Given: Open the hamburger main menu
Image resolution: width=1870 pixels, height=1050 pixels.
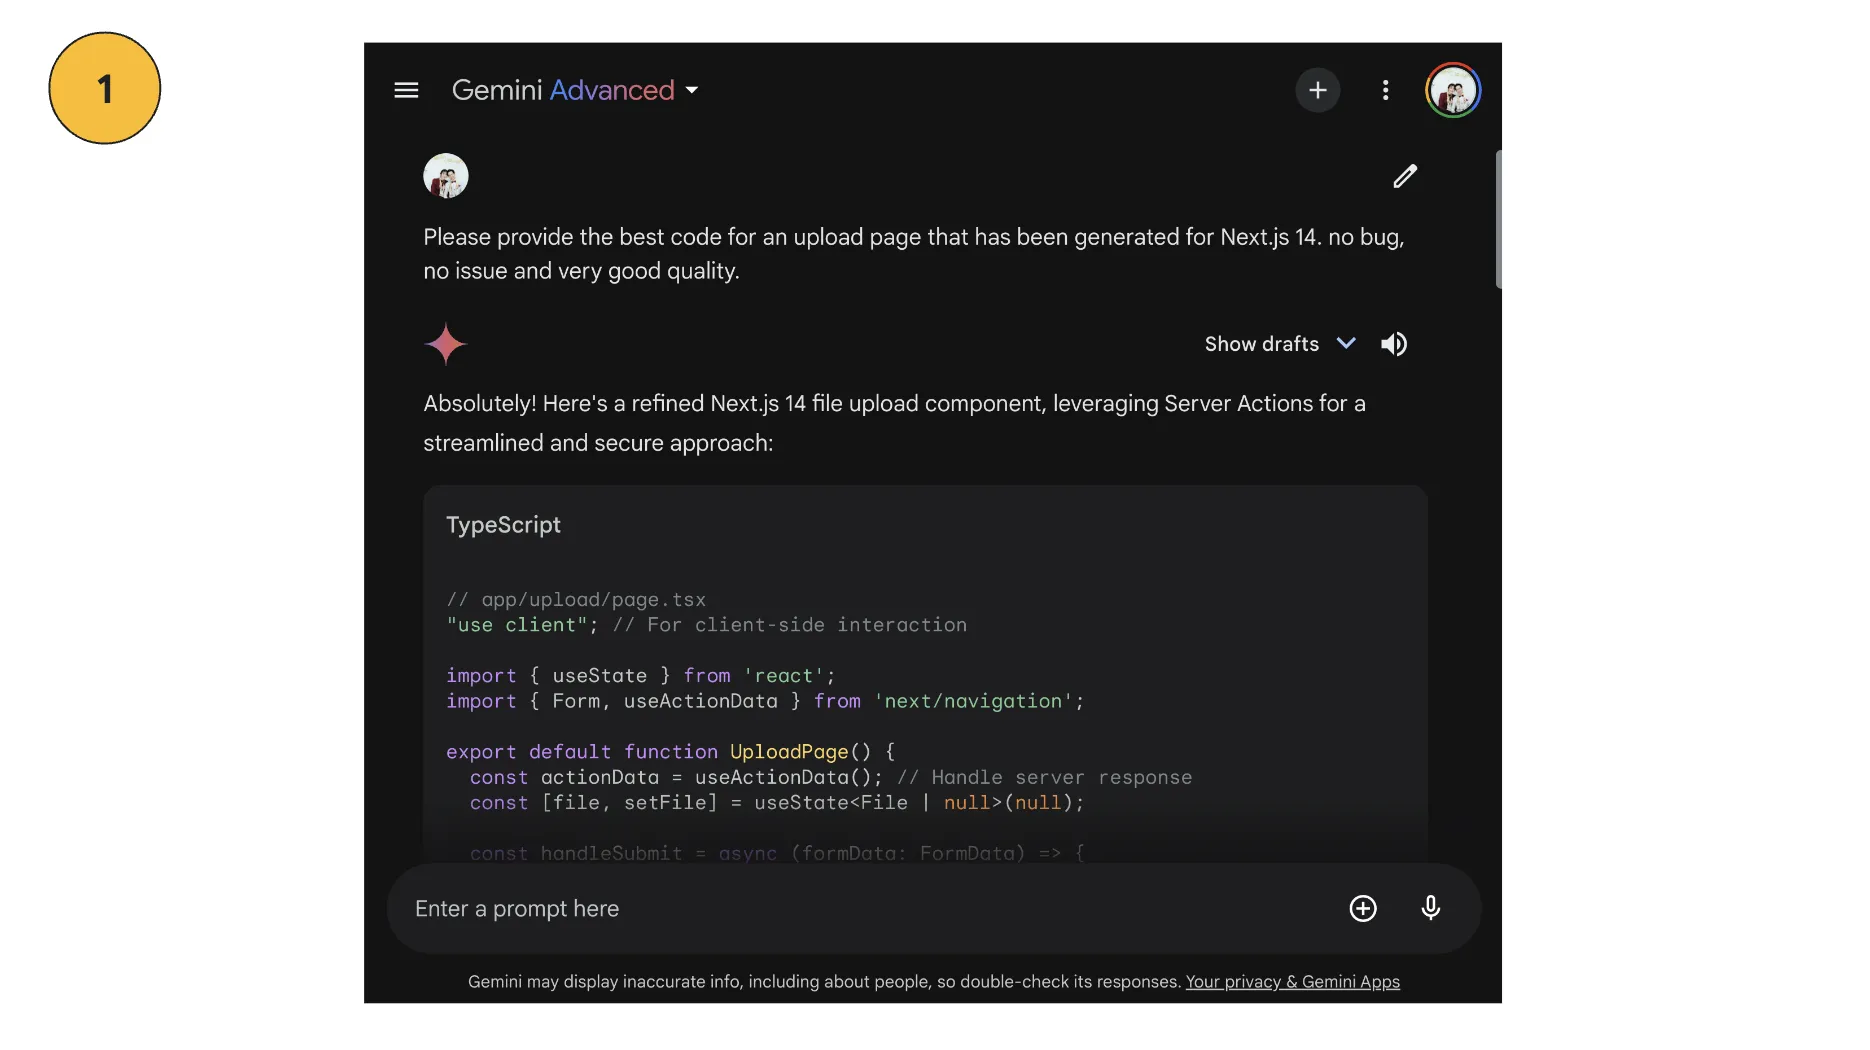Looking at the screenshot, I should coord(406,90).
